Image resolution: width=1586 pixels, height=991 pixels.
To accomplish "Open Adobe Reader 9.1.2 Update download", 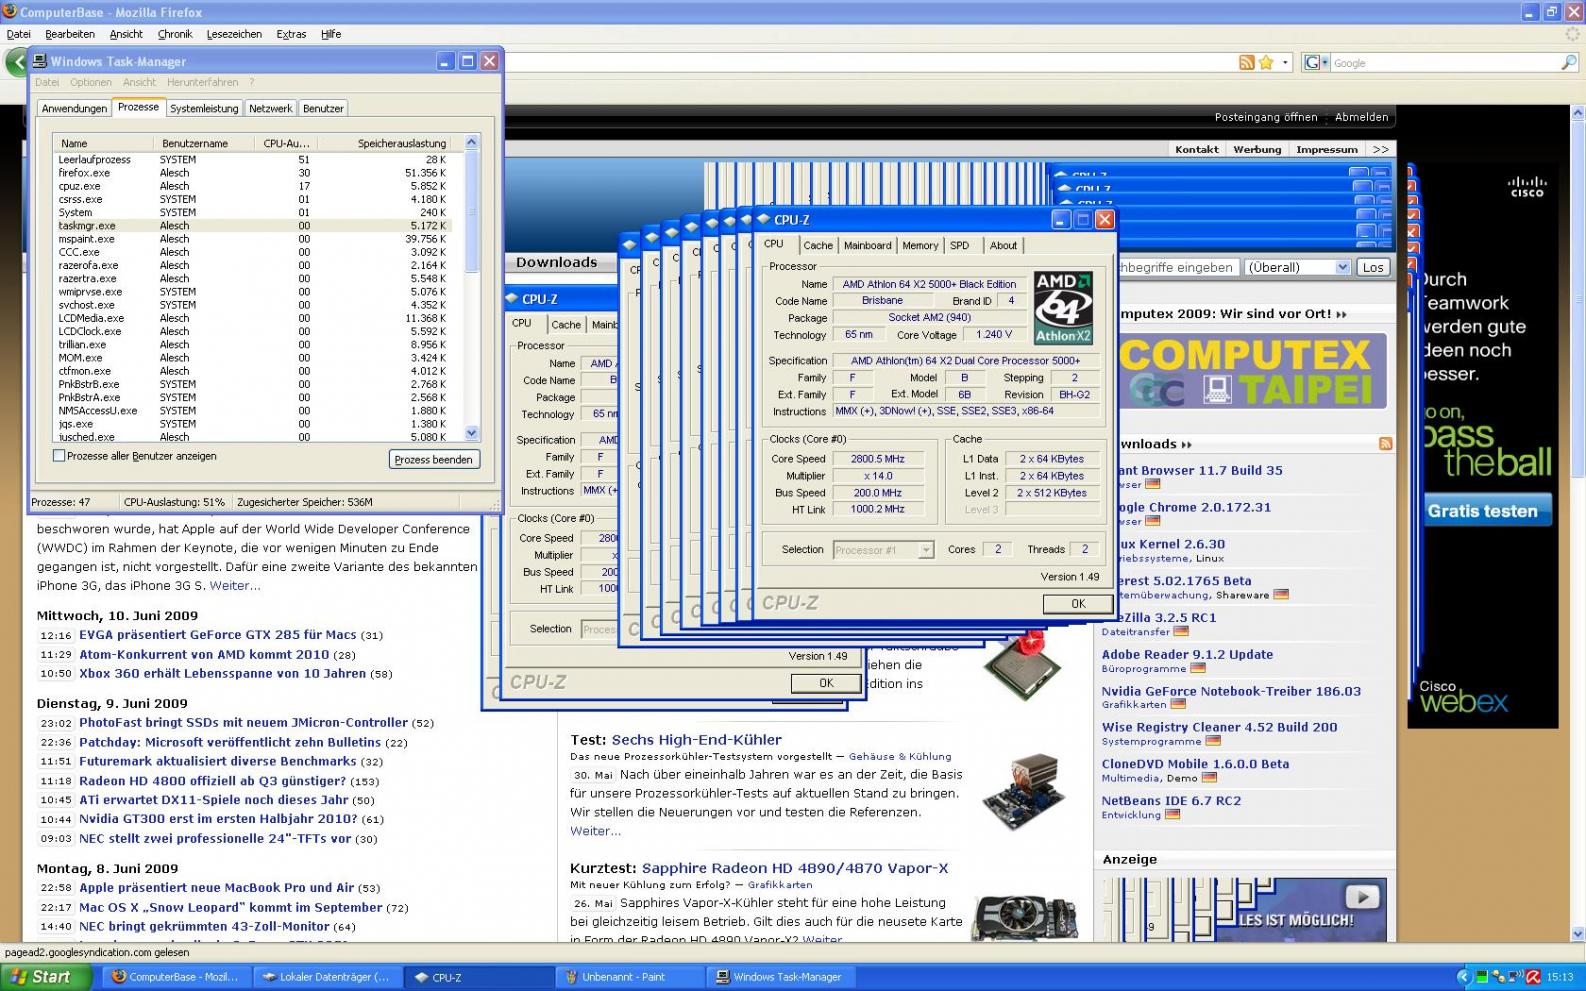I will pyautogui.click(x=1187, y=654).
